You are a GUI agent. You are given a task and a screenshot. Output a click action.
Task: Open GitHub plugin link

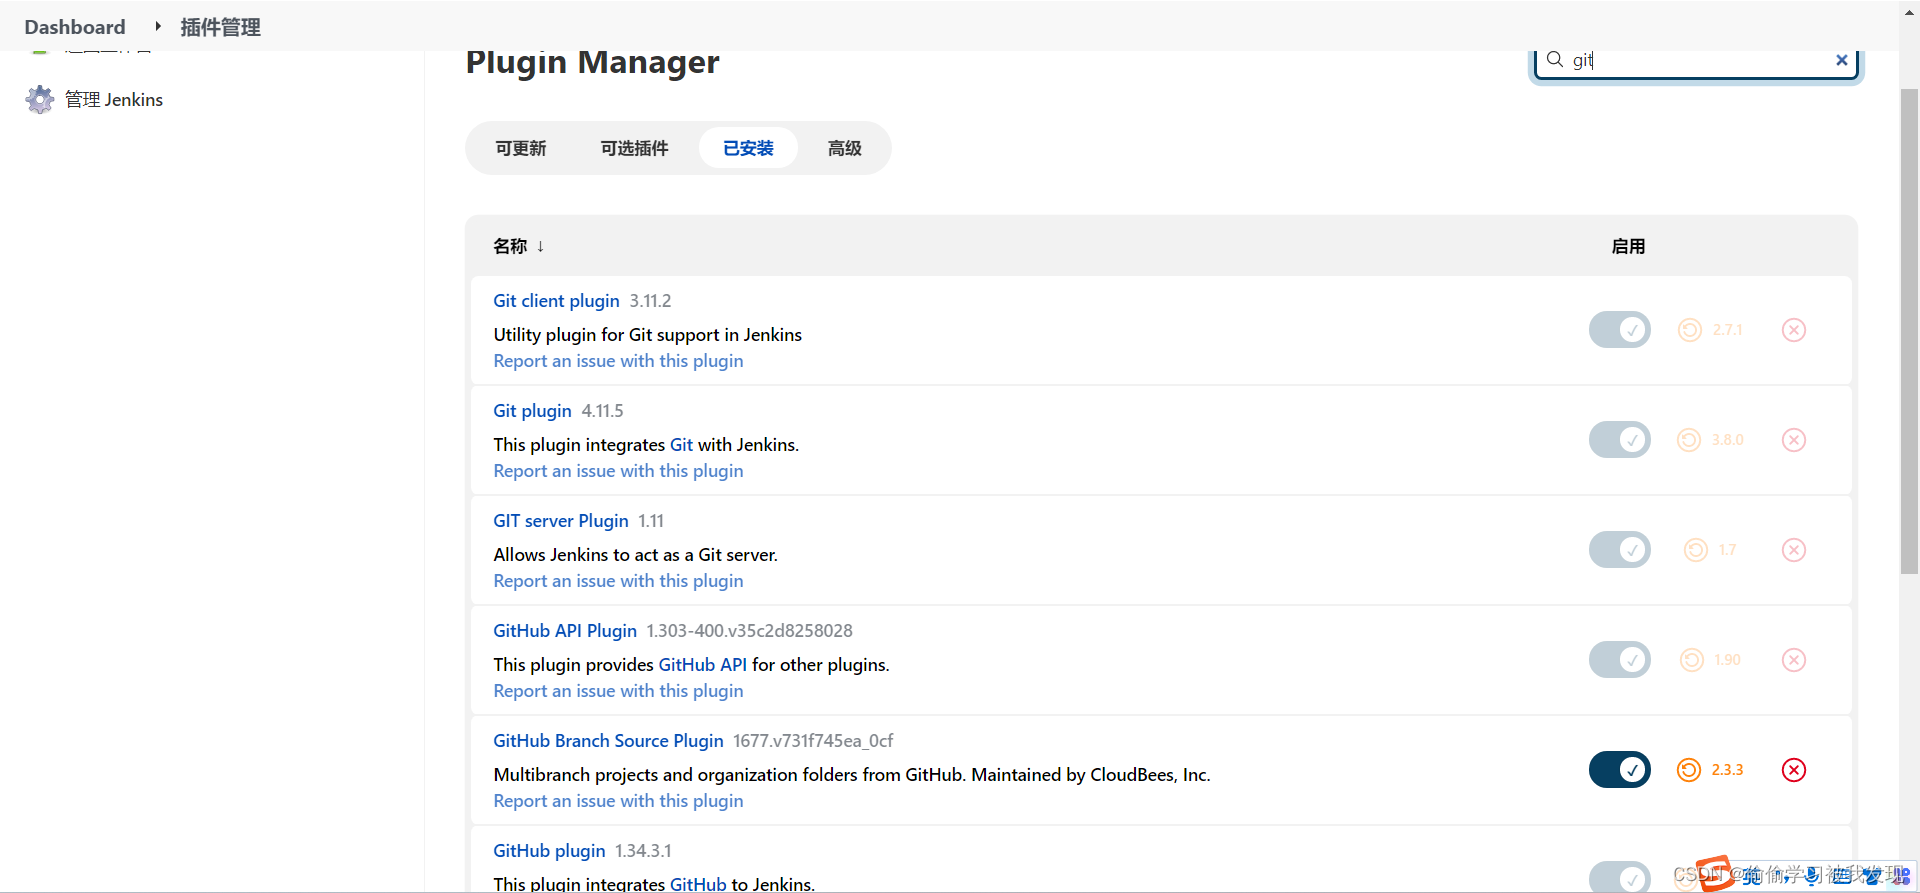549,851
